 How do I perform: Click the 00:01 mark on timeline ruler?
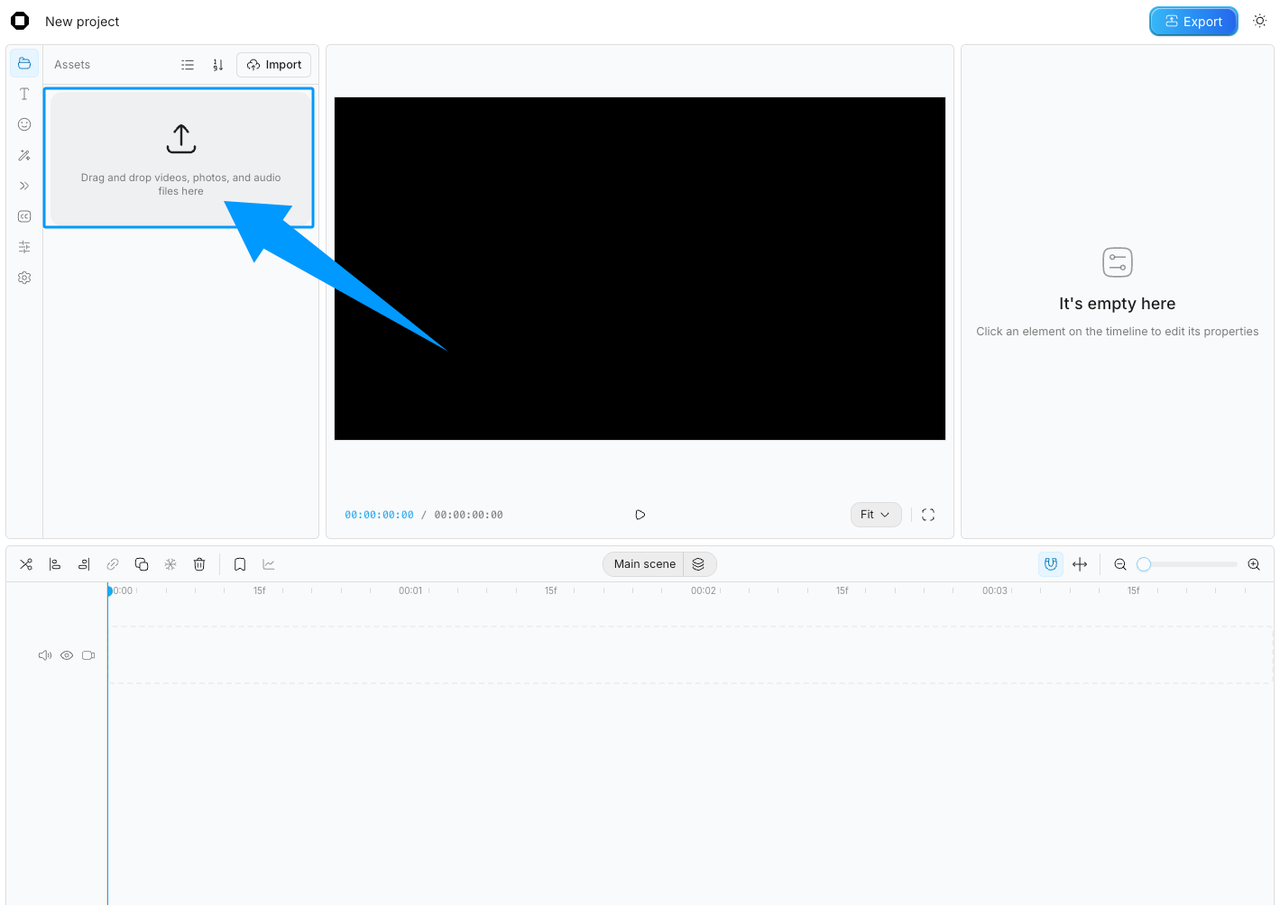tap(410, 591)
